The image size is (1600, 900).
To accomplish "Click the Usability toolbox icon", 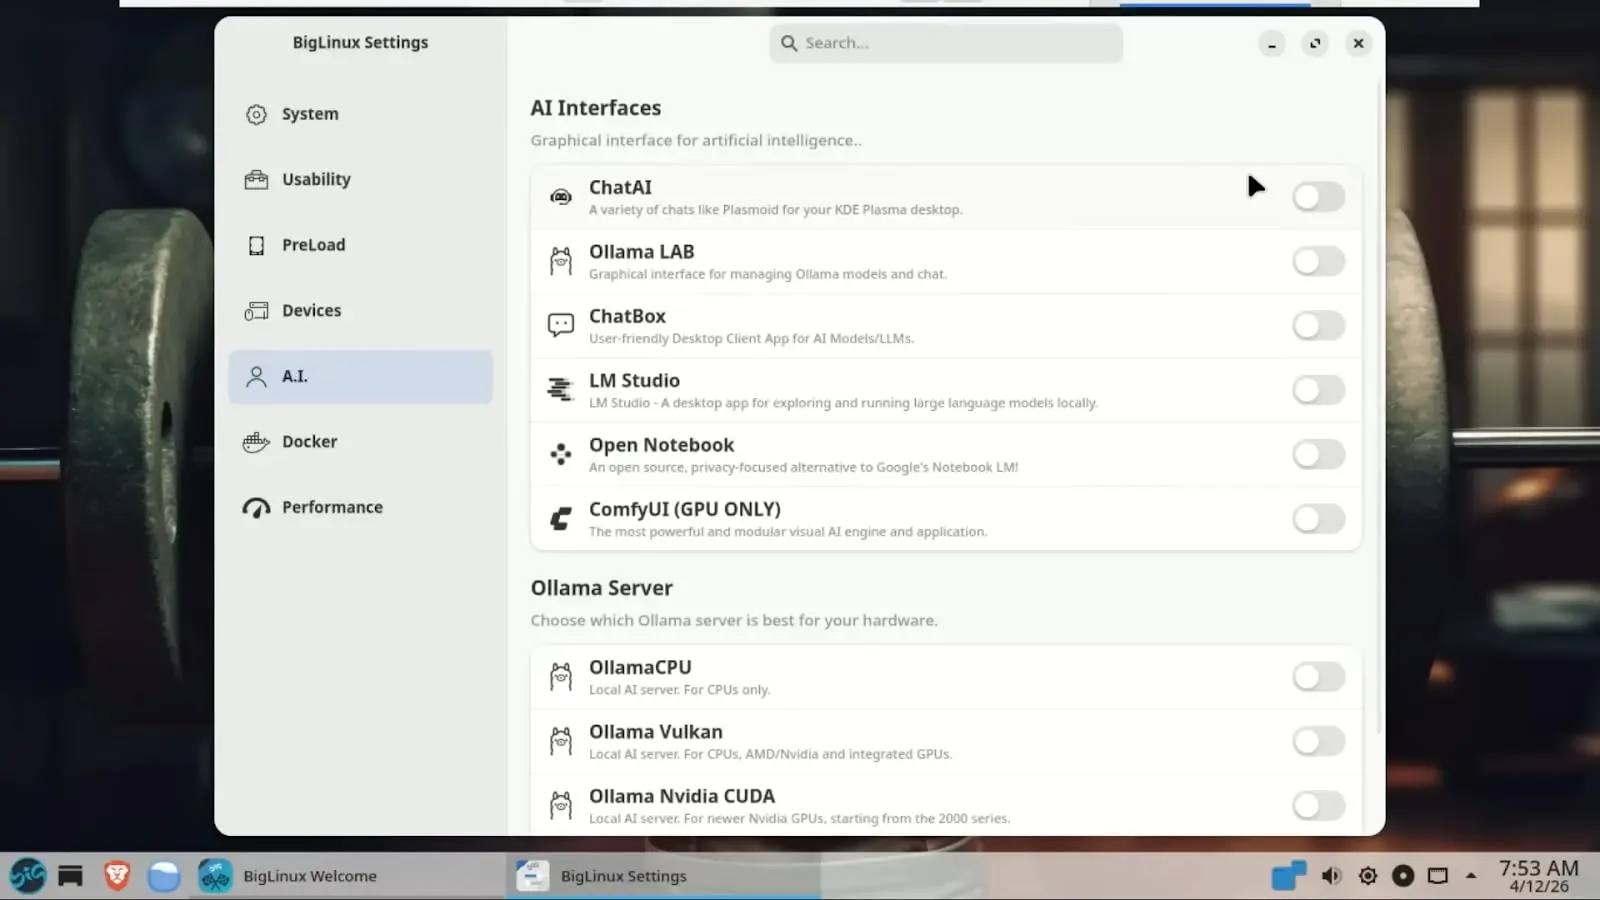I will pyautogui.click(x=256, y=180).
